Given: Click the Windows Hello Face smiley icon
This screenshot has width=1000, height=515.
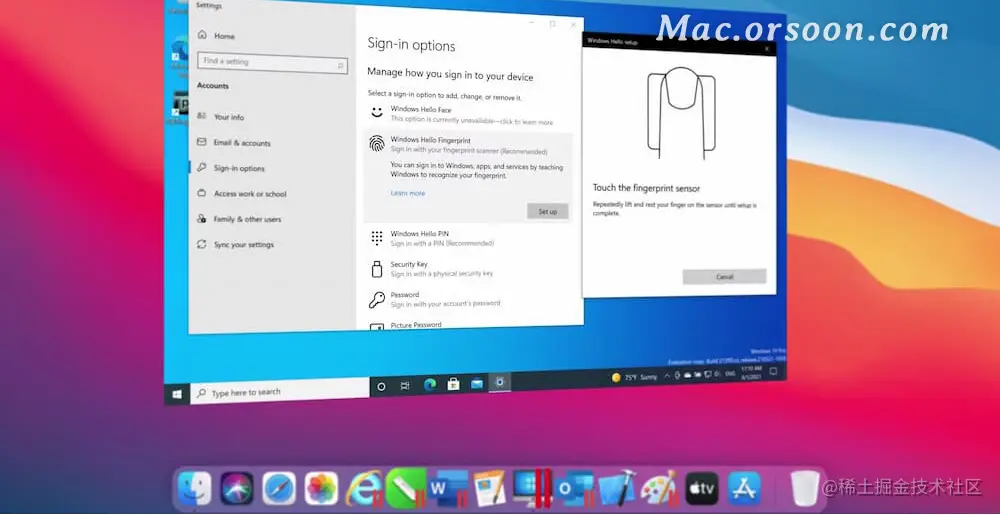Looking at the screenshot, I should point(377,112).
